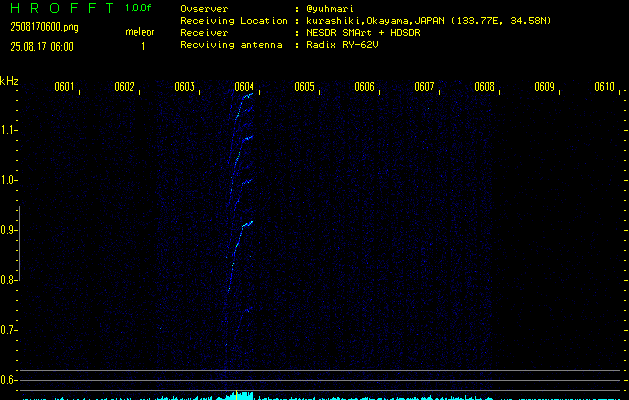Click the 'Receiver' field label
The width and height of the screenshot is (629, 400).
[x=204, y=33]
